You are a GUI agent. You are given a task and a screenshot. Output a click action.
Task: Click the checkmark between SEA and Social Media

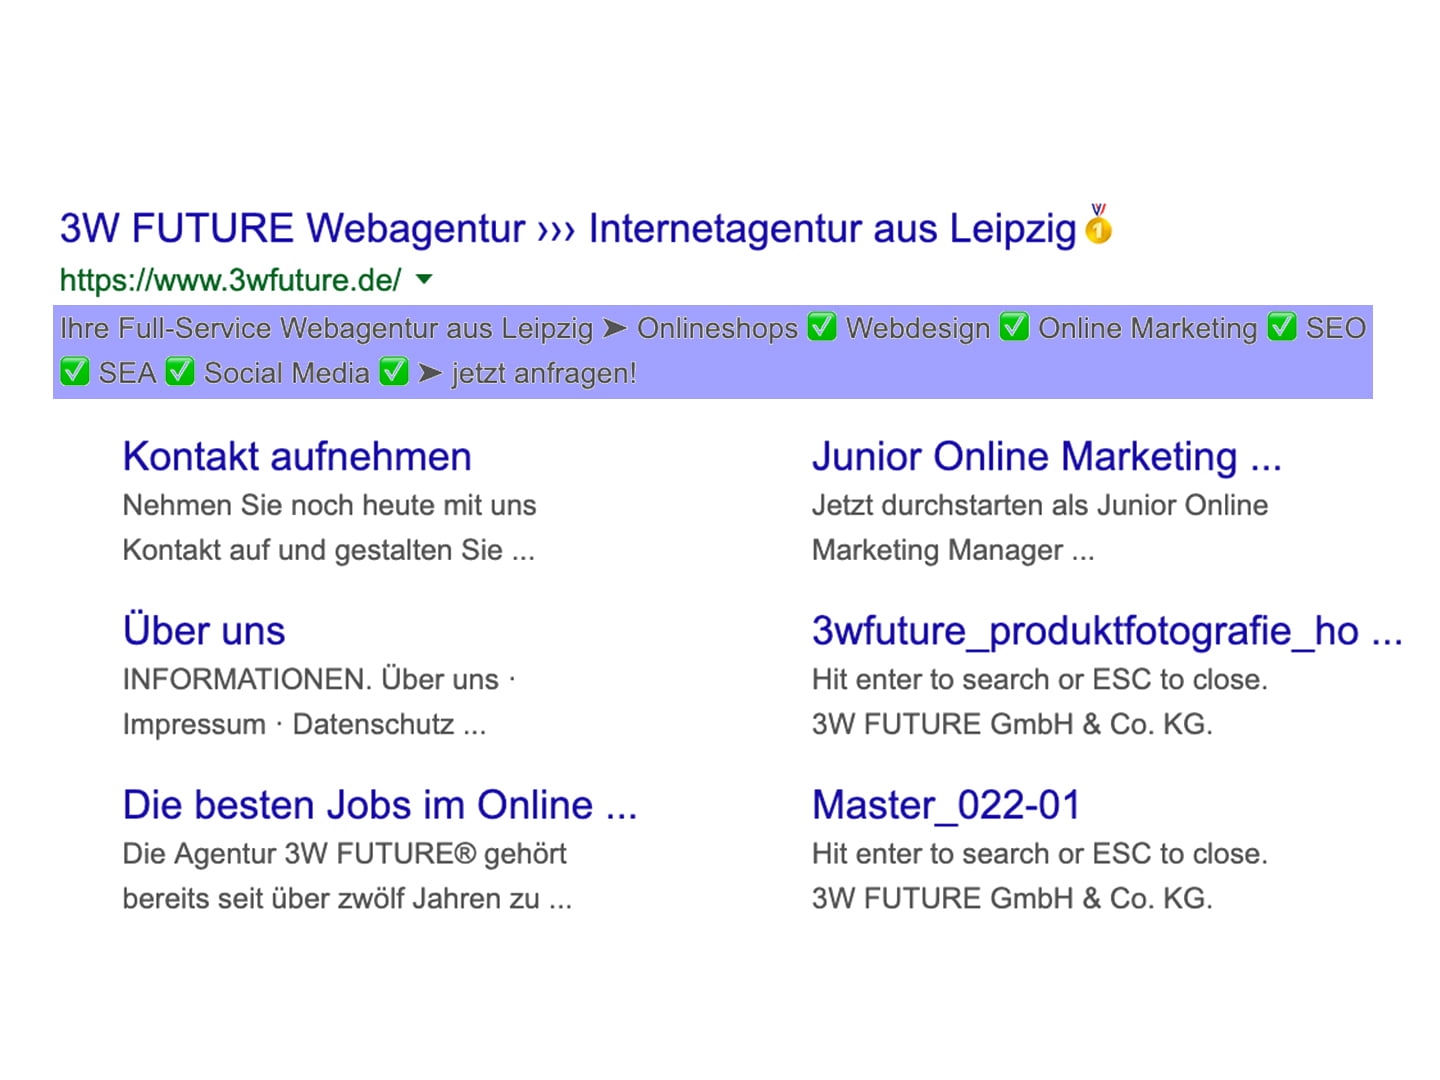pyautogui.click(x=180, y=372)
